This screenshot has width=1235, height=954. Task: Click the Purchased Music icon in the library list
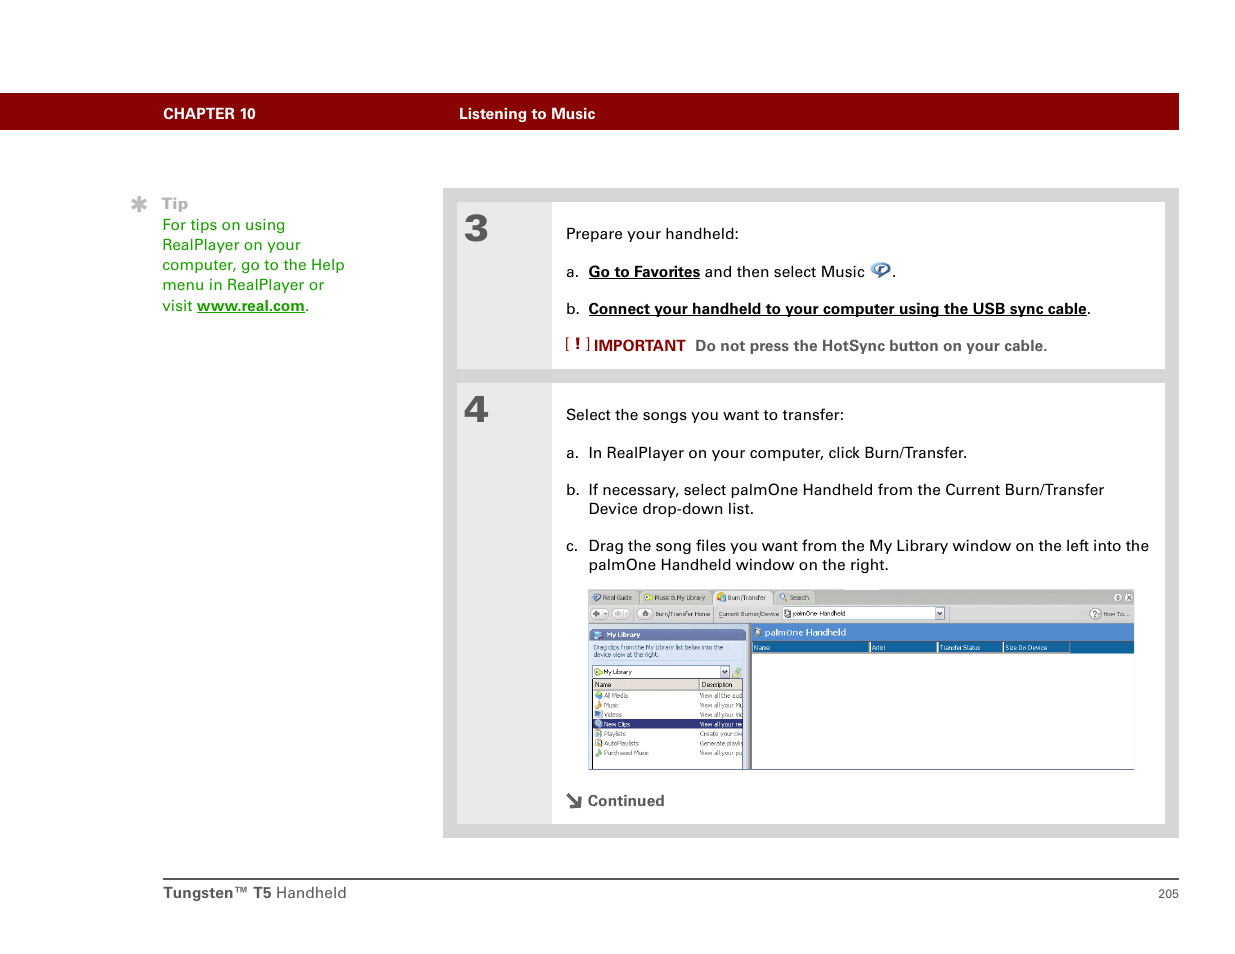(599, 753)
